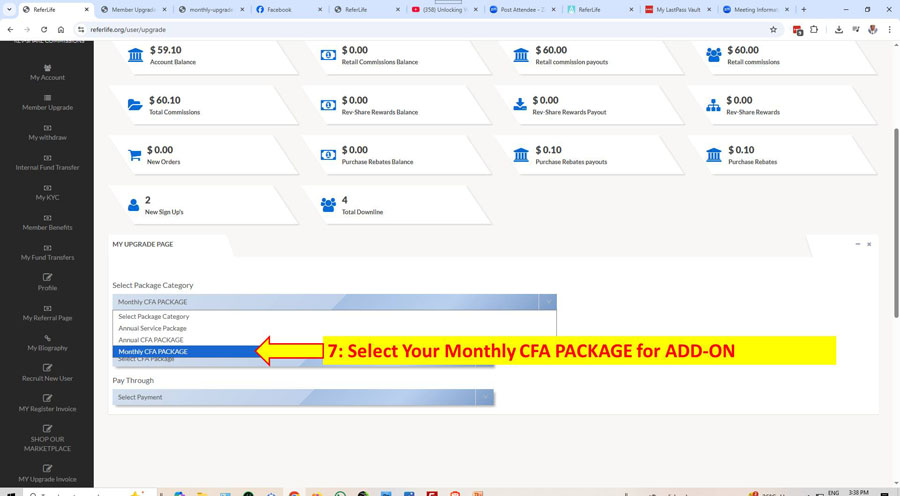Viewport: 900px width, 496px height.
Task: Open My KYC sidebar item
Action: (x=47, y=193)
